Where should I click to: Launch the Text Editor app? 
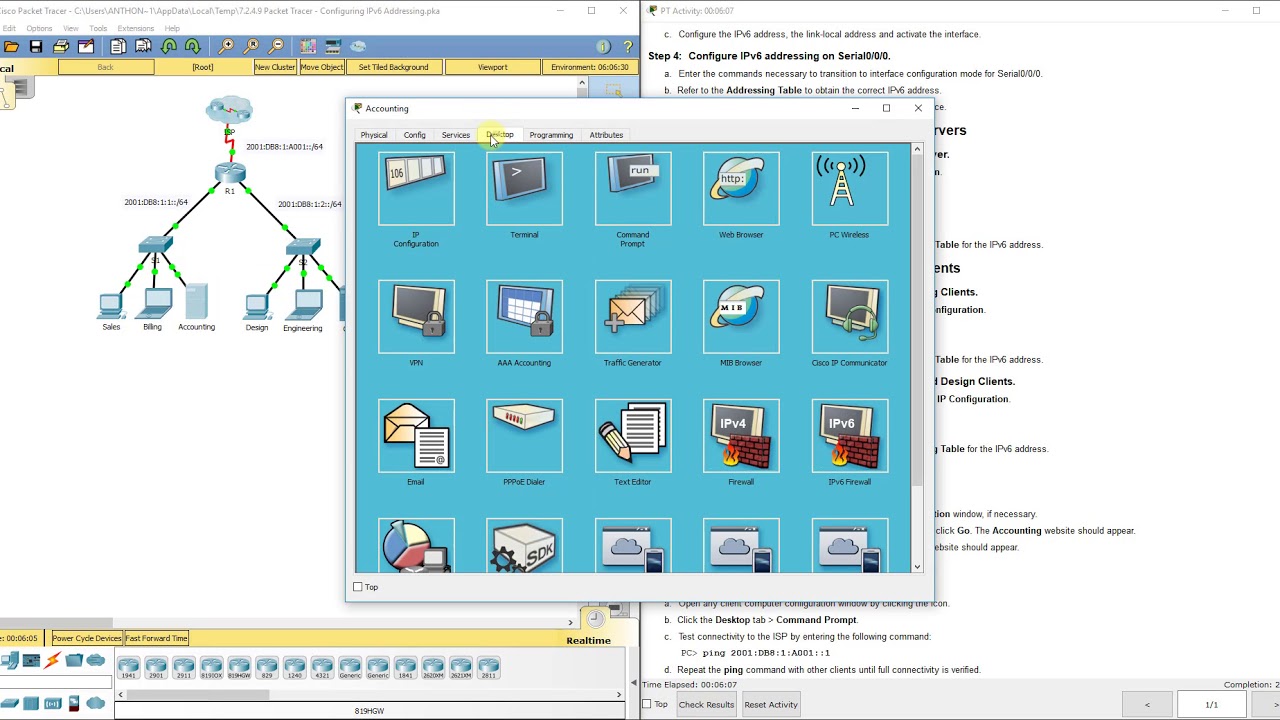click(632, 436)
